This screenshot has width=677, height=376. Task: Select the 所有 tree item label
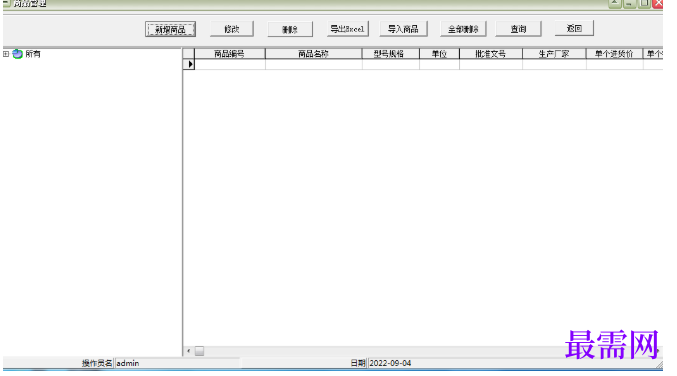tap(33, 54)
